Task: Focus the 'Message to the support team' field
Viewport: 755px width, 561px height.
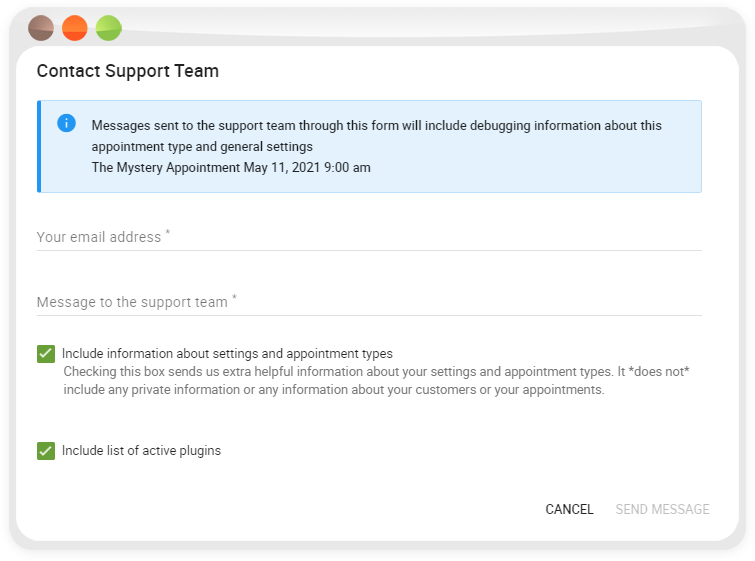Action: pos(369,302)
